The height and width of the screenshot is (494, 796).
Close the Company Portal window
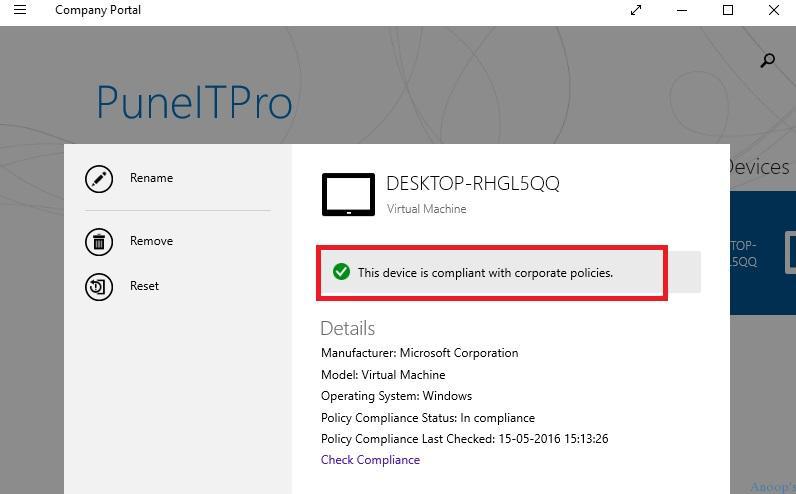tap(774, 10)
